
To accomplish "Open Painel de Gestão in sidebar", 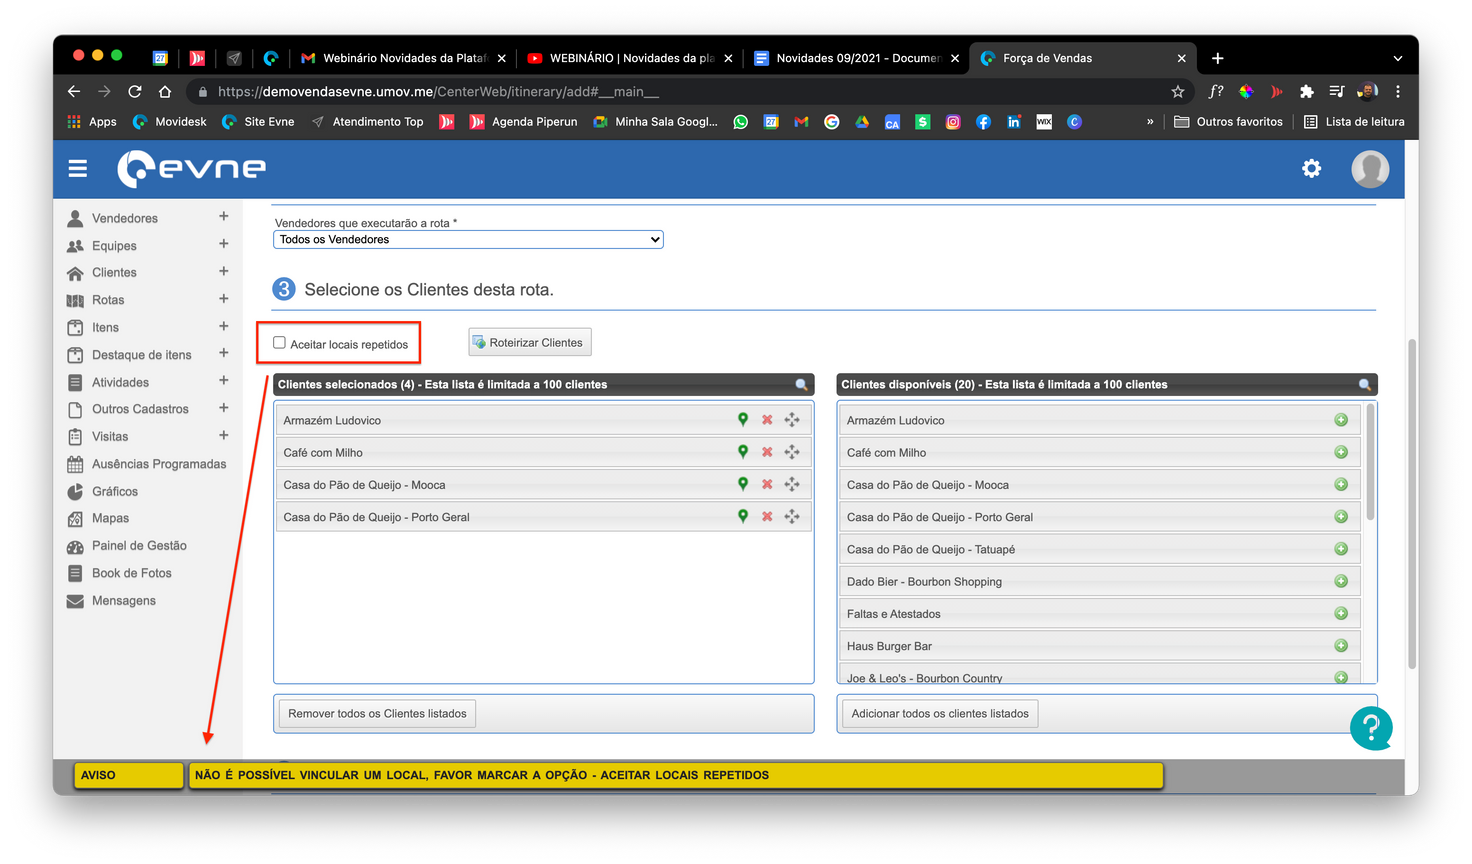I will tap(139, 546).
